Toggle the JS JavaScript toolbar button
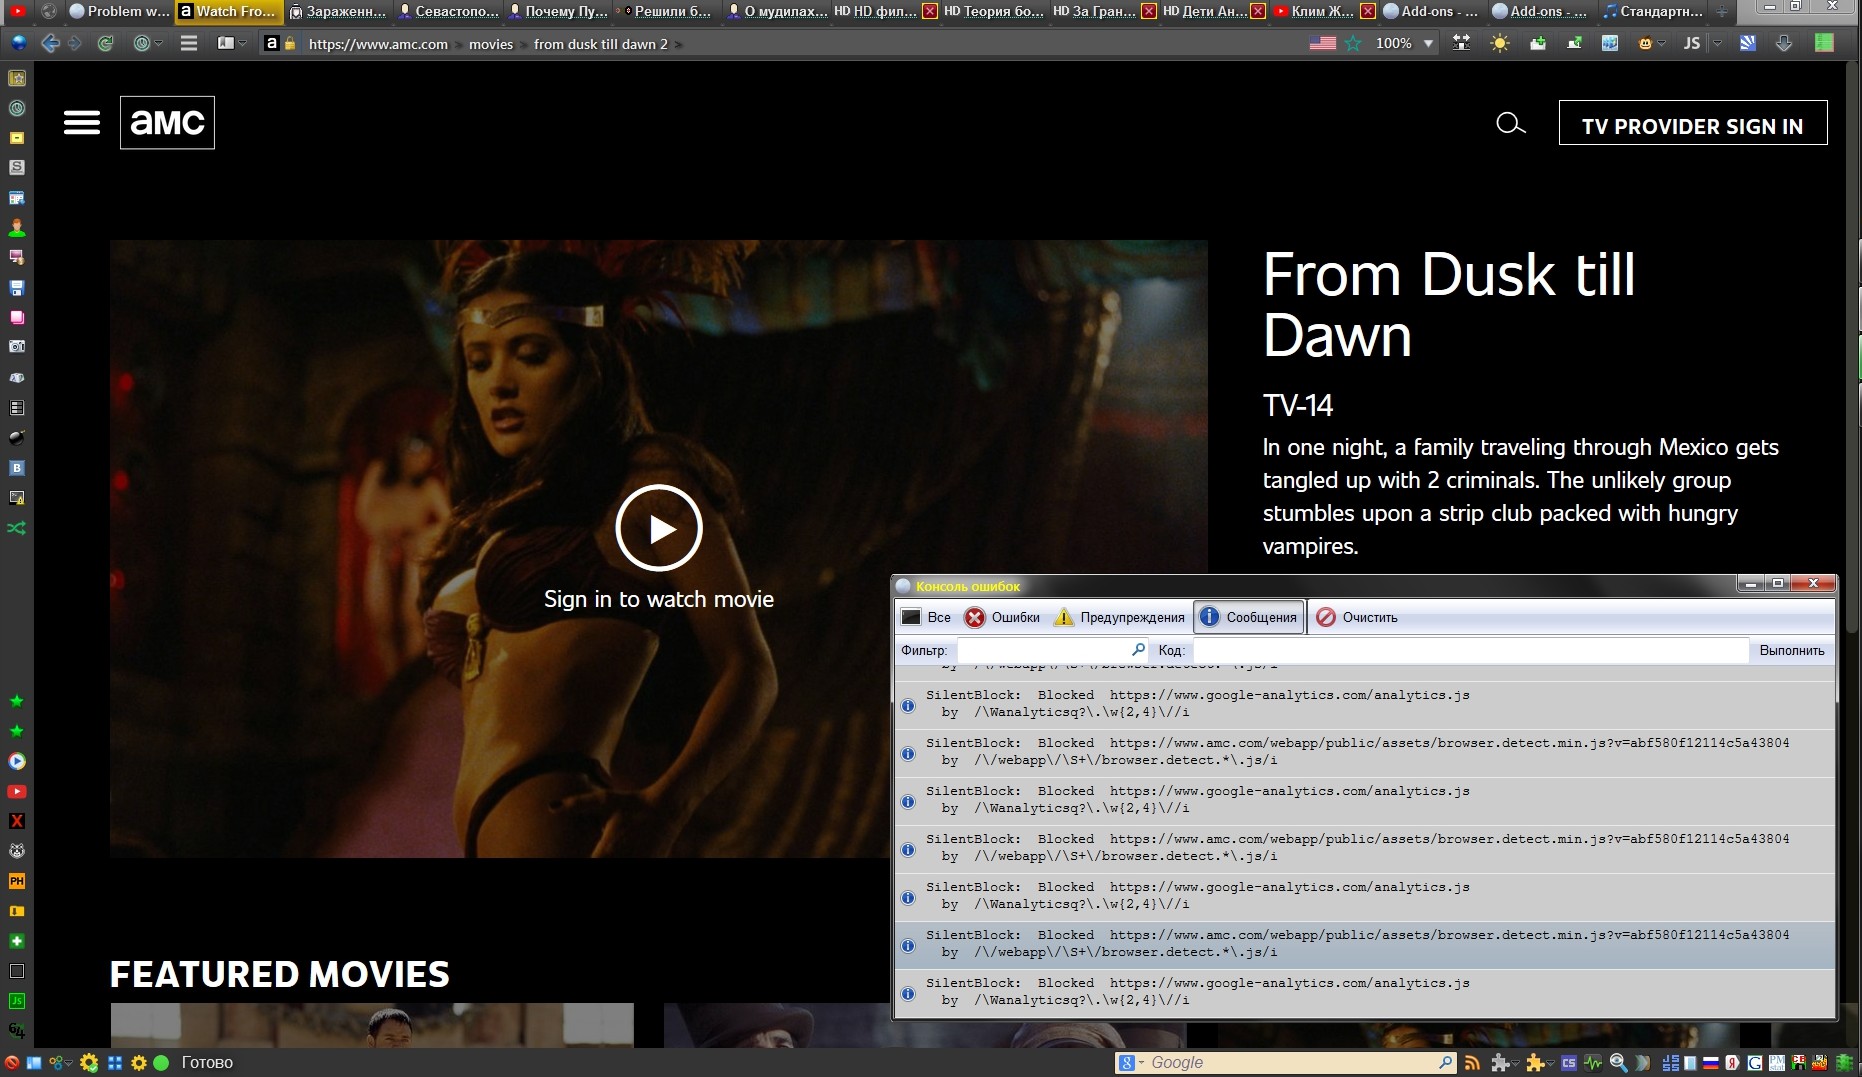This screenshot has width=1862, height=1077. [1692, 43]
